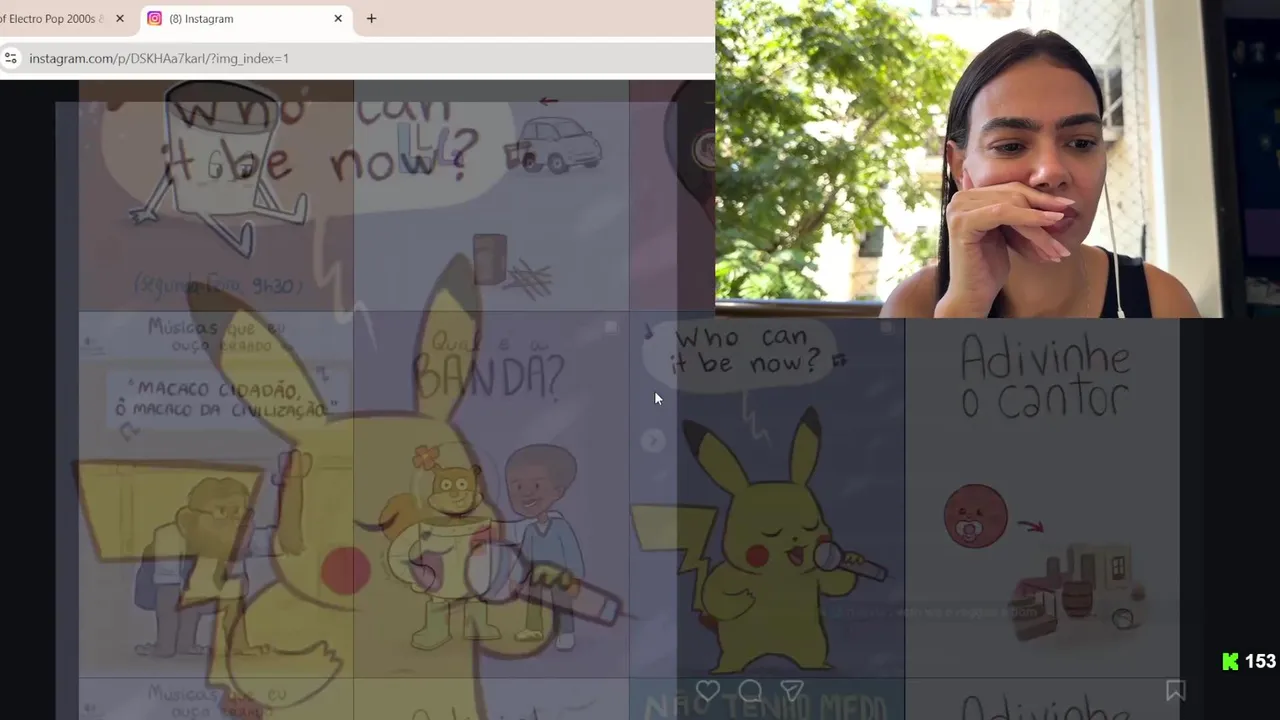Close the Electro Pop 2000s tab
Image resolution: width=1280 pixels, height=720 pixels.
(x=120, y=18)
